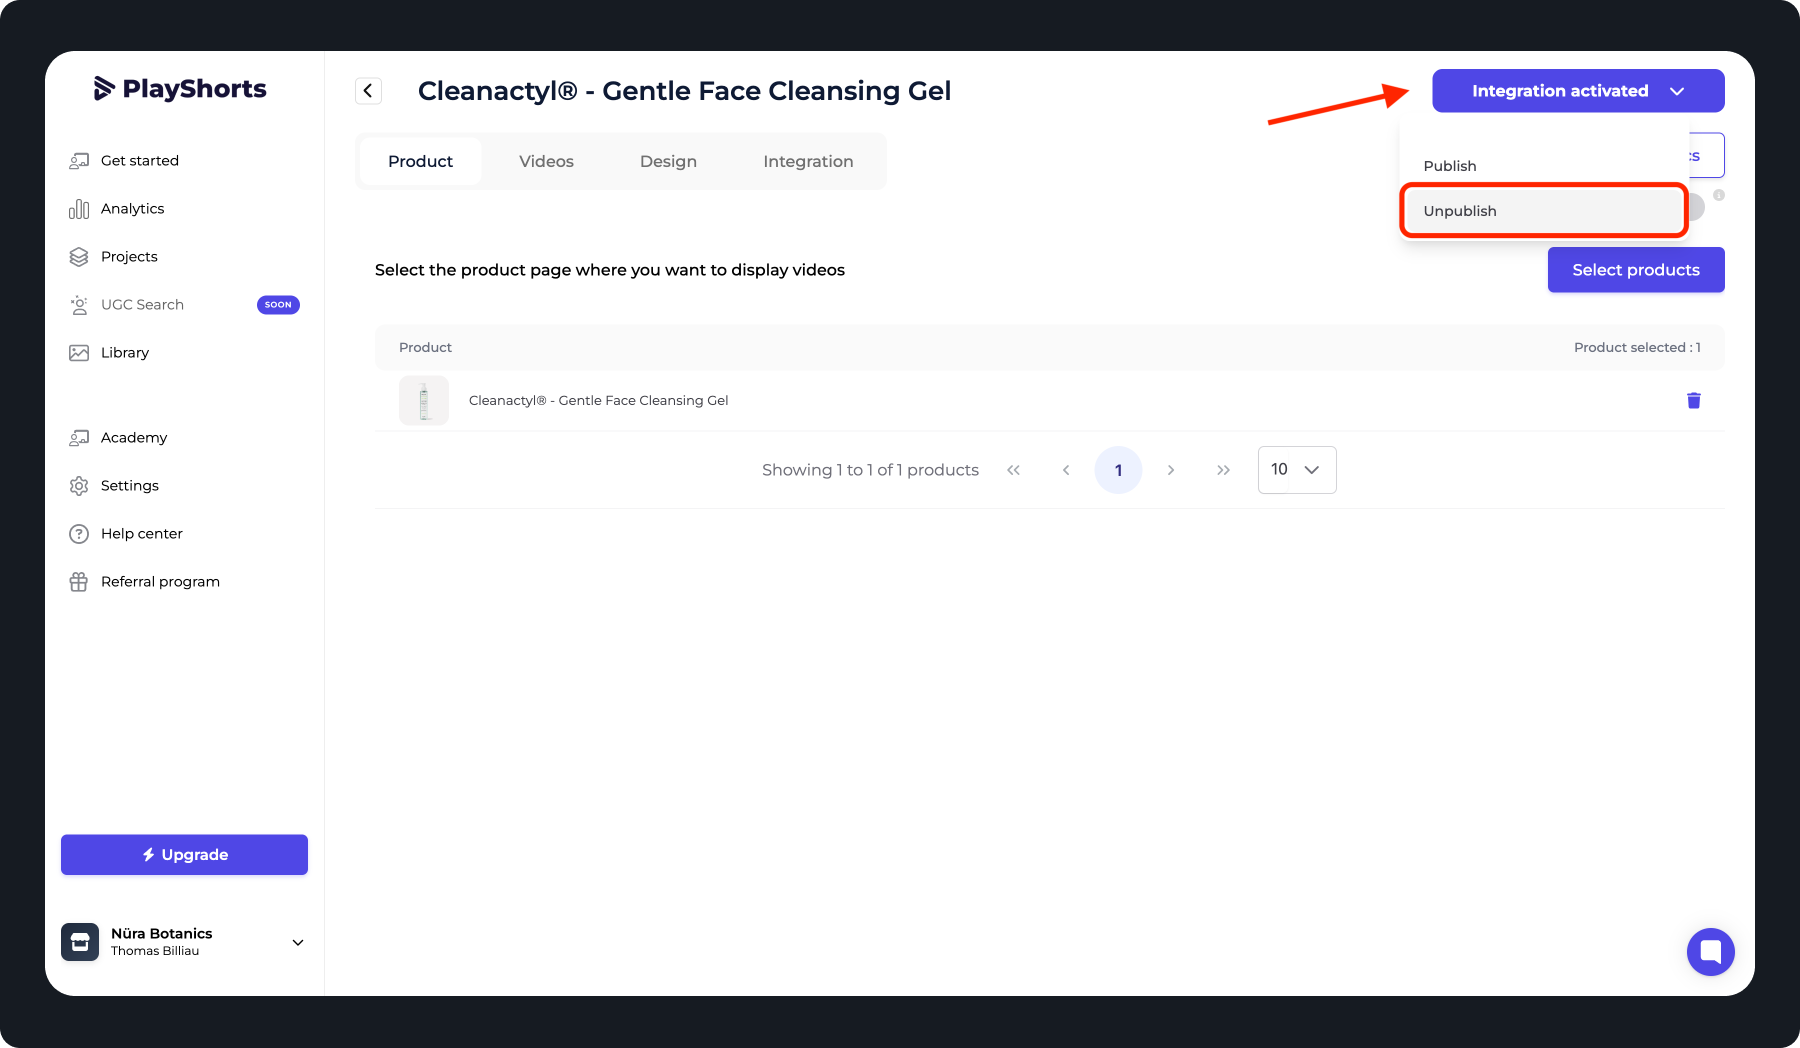The image size is (1800, 1048).
Task: Click the Thomas Billiau user name
Action: [155, 951]
